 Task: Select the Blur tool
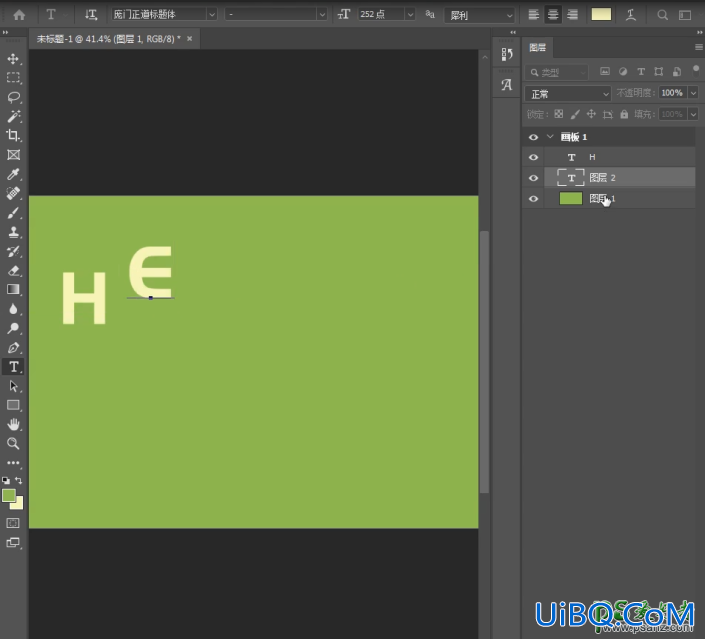[x=13, y=309]
